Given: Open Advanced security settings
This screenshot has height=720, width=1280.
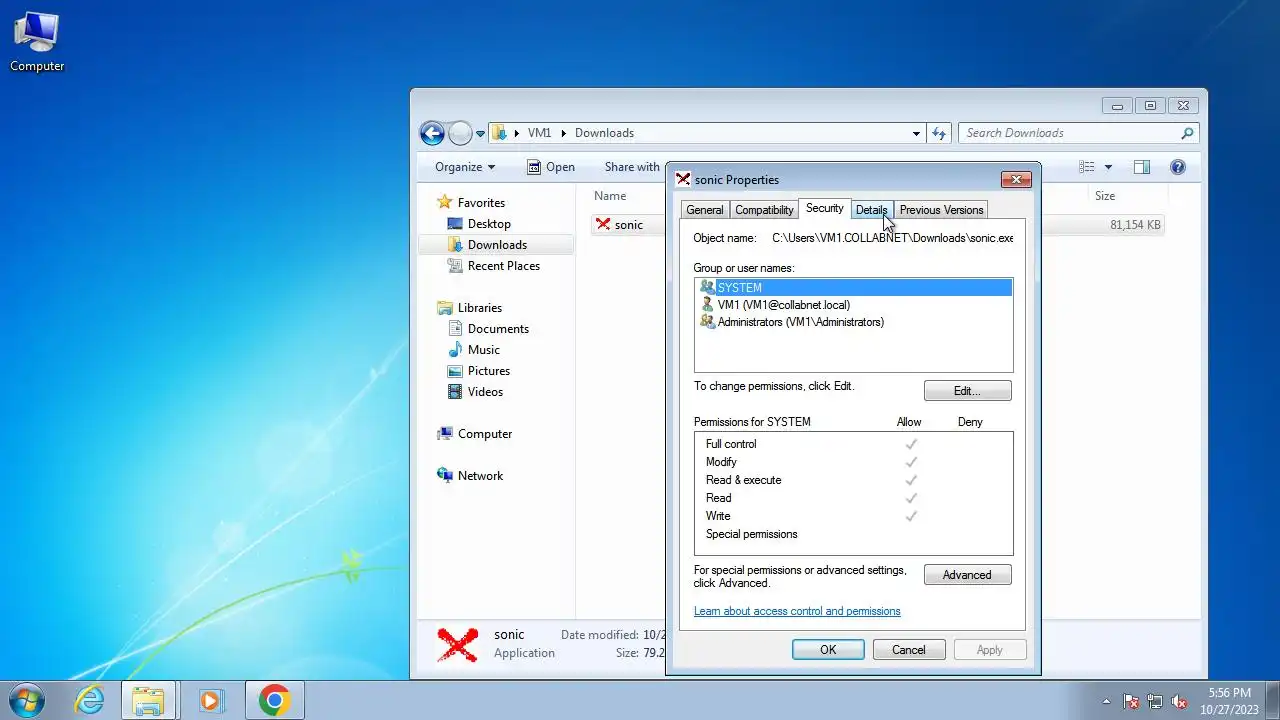Looking at the screenshot, I should (967, 575).
